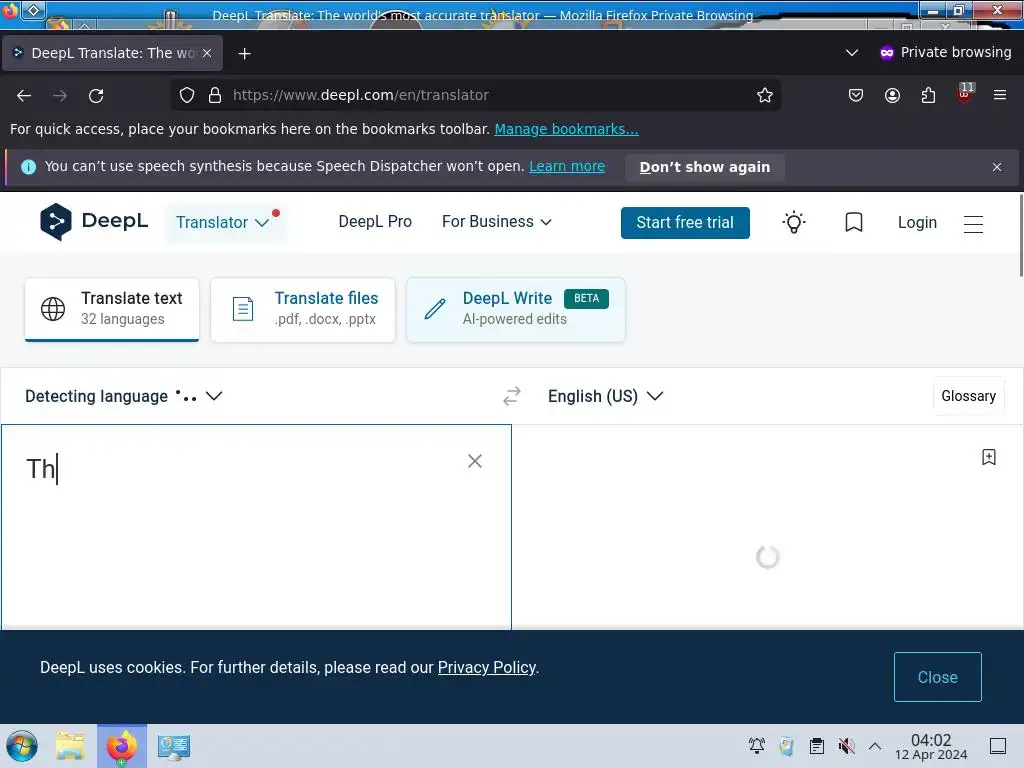Select the Translate text tab
Screen dimensions: 1024x768
coord(112,310)
